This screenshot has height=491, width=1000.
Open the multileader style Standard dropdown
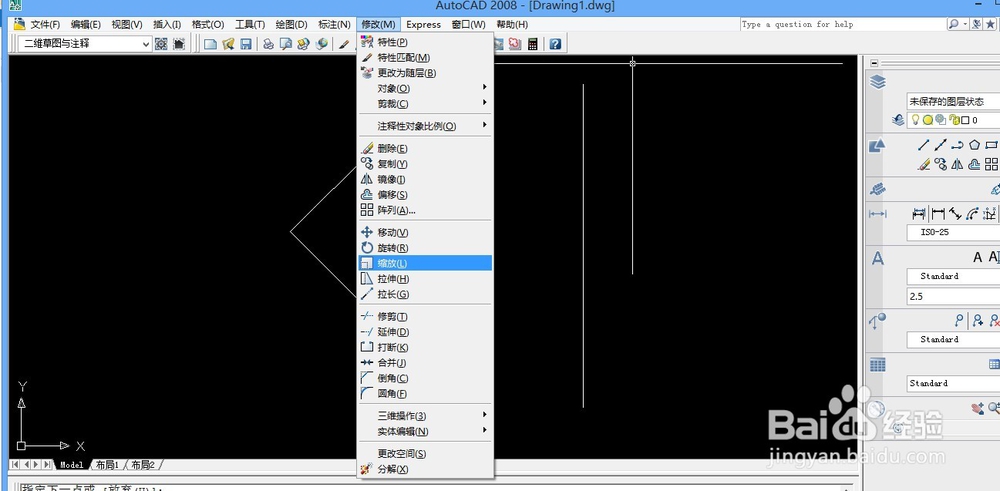pos(953,339)
